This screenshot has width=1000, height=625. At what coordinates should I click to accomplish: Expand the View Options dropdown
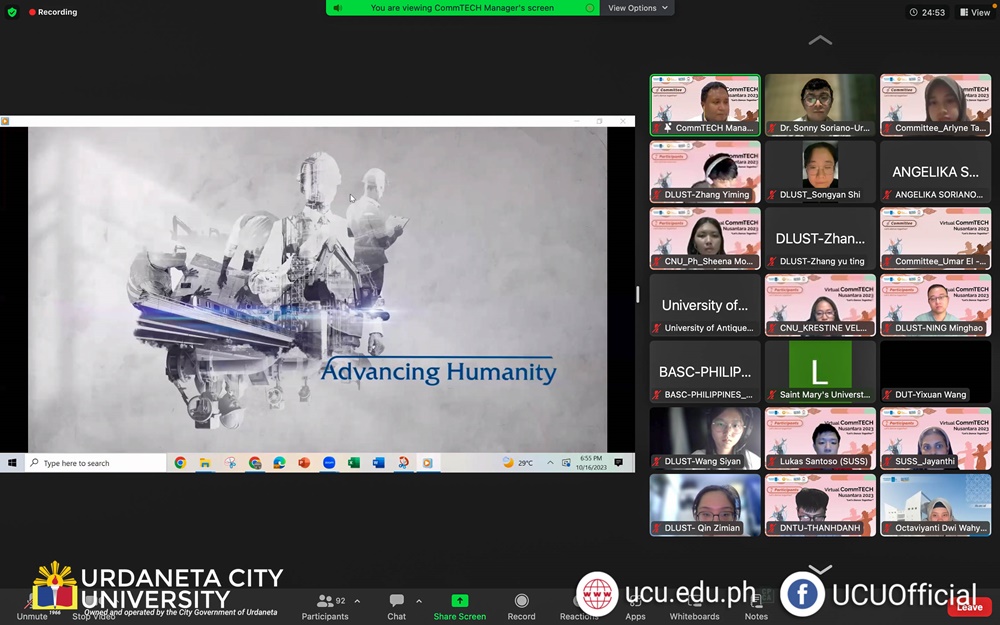coord(638,8)
